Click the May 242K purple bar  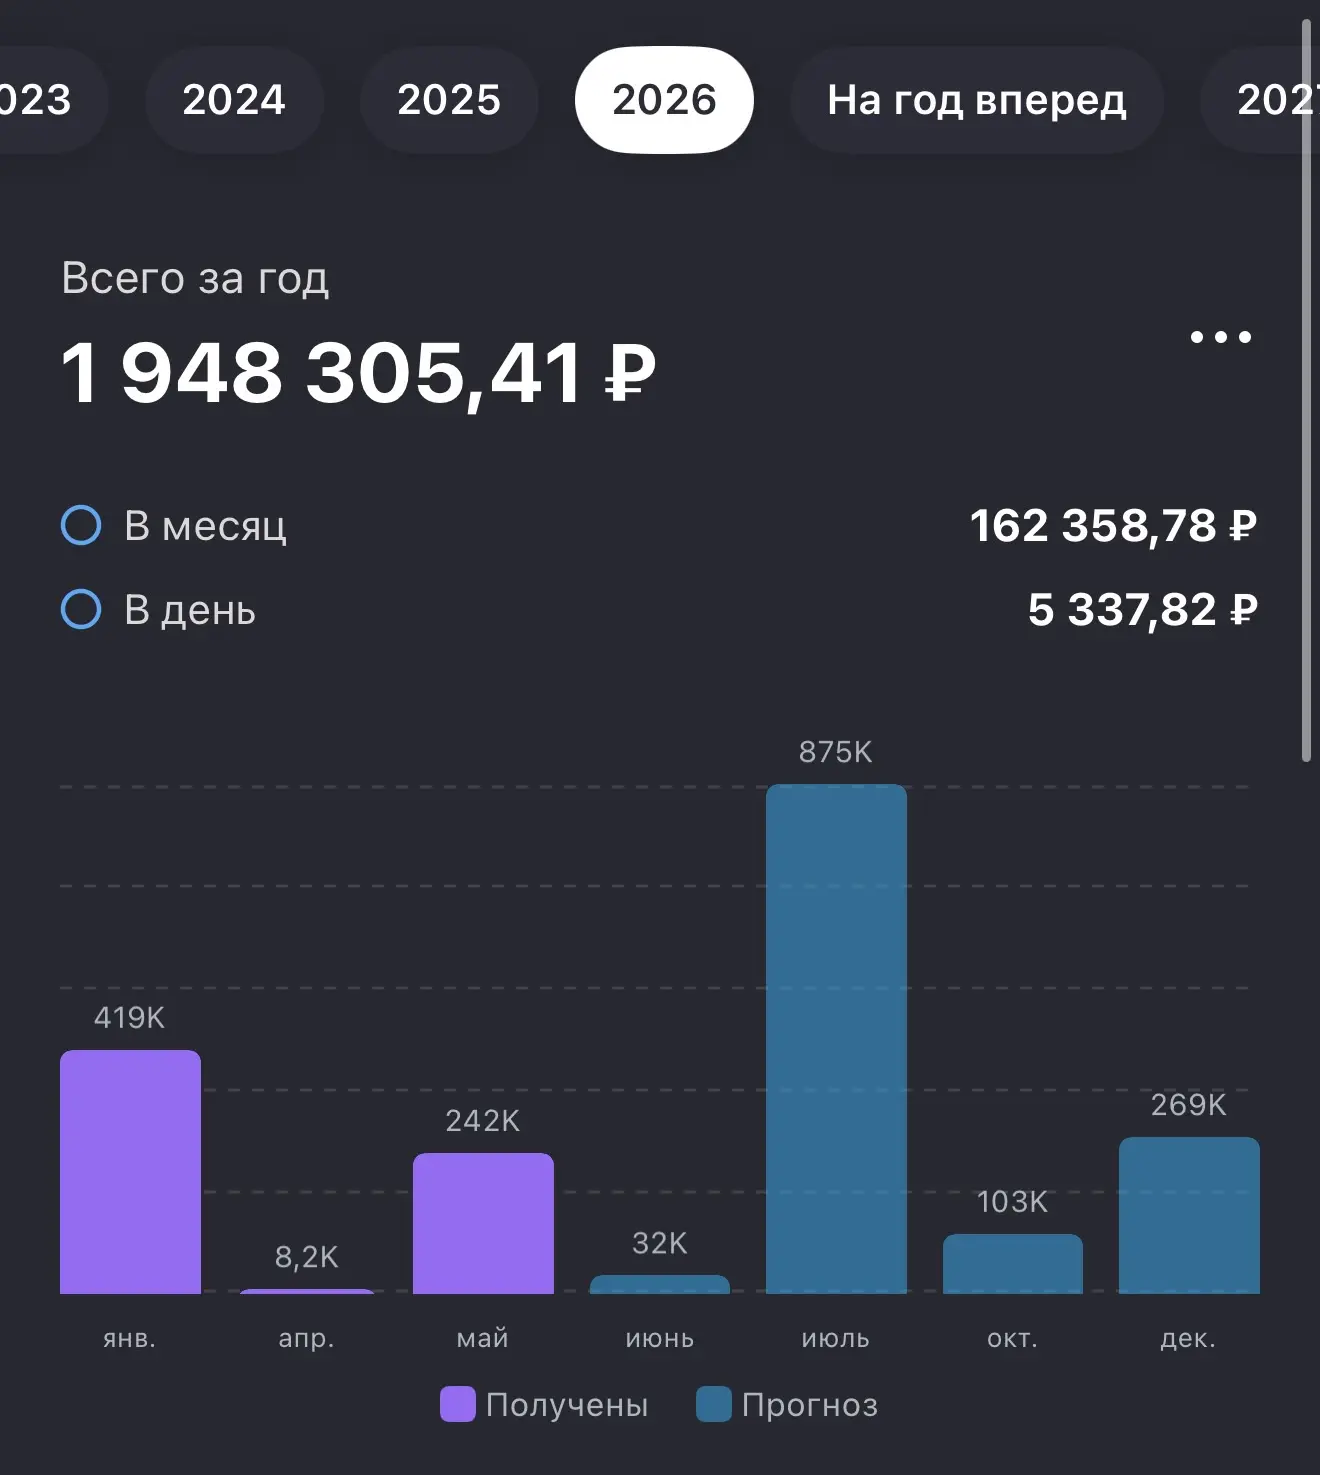[483, 1223]
